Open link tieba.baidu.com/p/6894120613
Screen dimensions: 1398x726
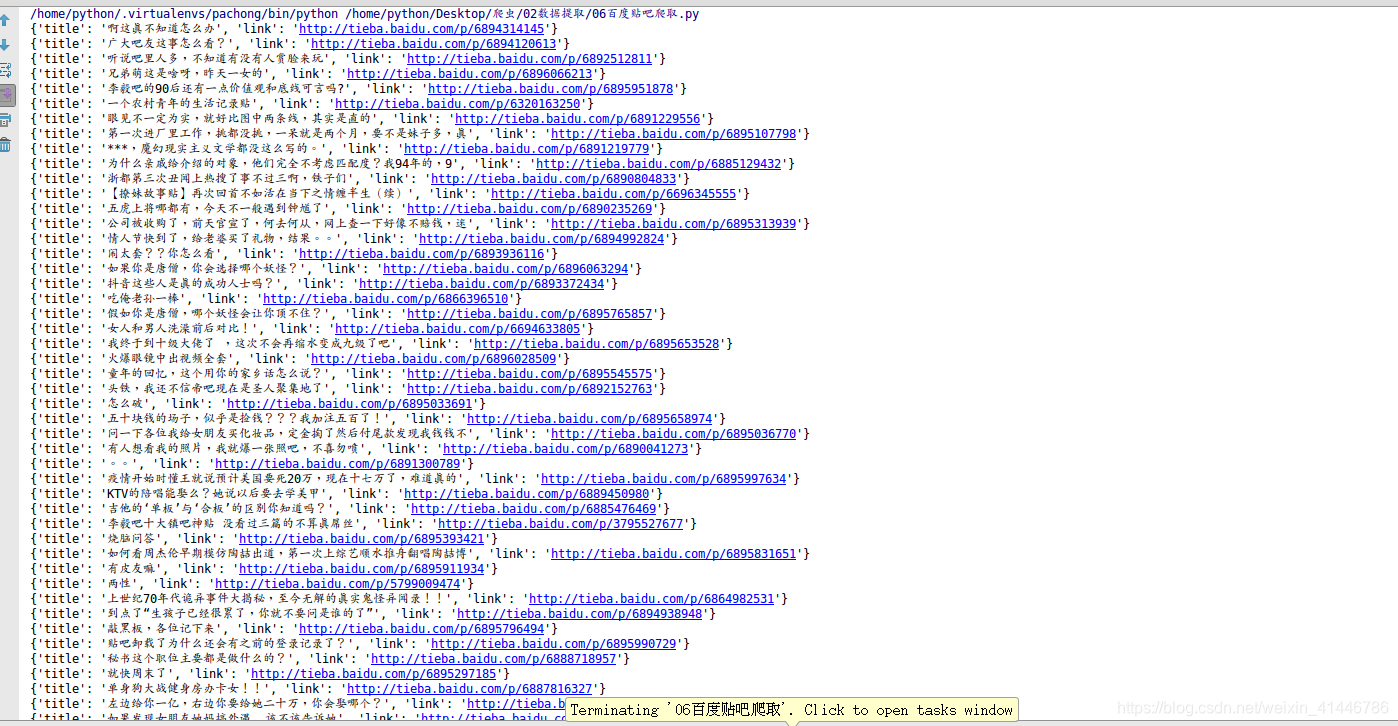point(434,44)
